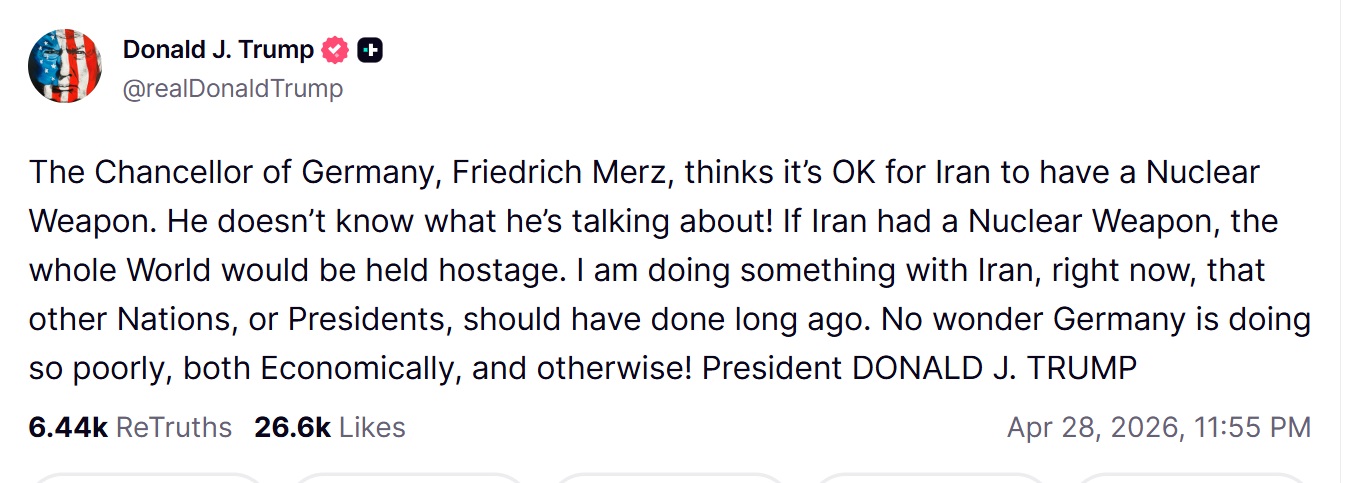Viewport: 1359px width, 483px height.
Task: Click the Donald J. Trump display name
Action: point(218,49)
